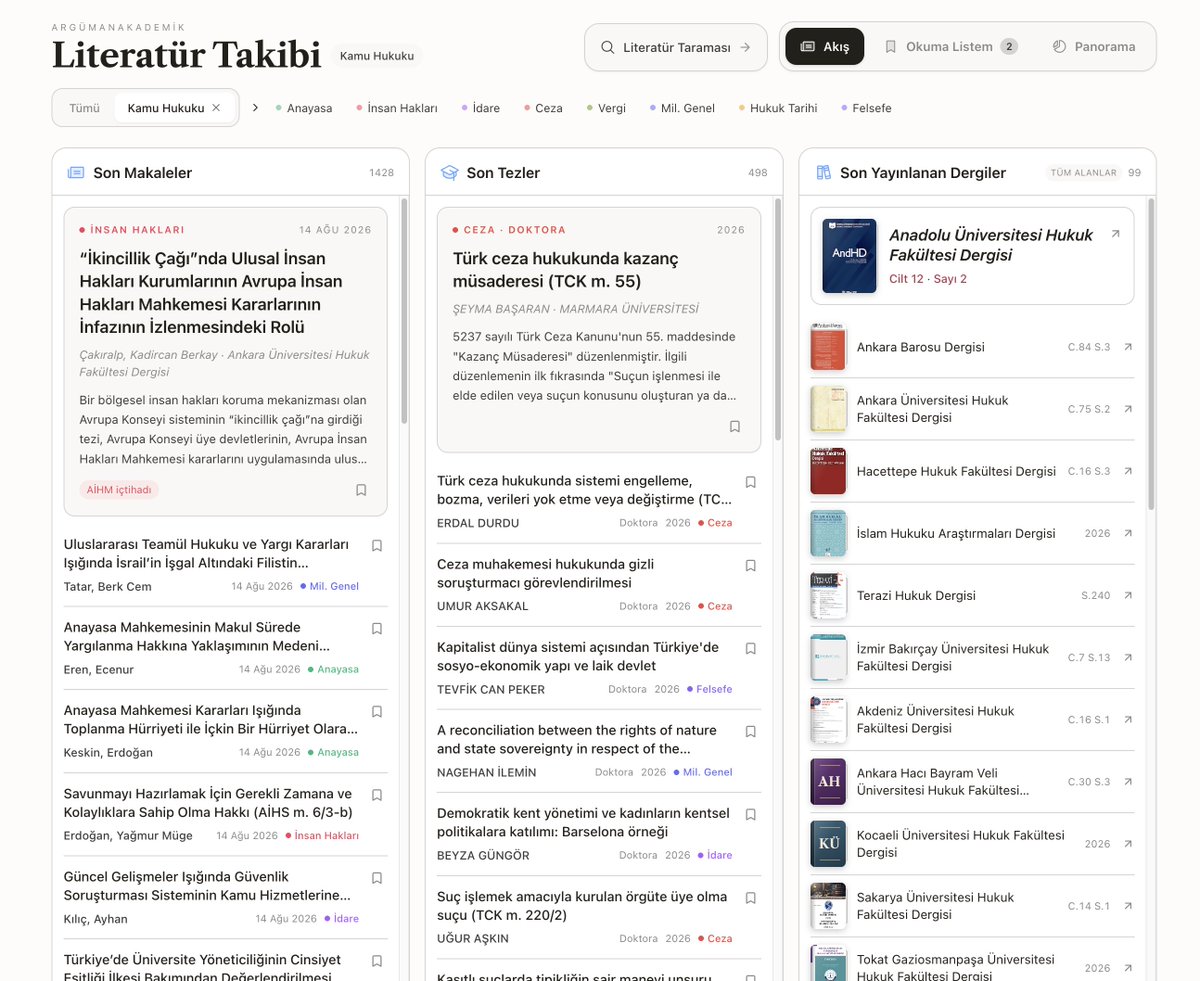Open Anadolu Üniversitesi journal external arrow
Image resolution: width=1200 pixels, height=981 pixels.
(1116, 234)
